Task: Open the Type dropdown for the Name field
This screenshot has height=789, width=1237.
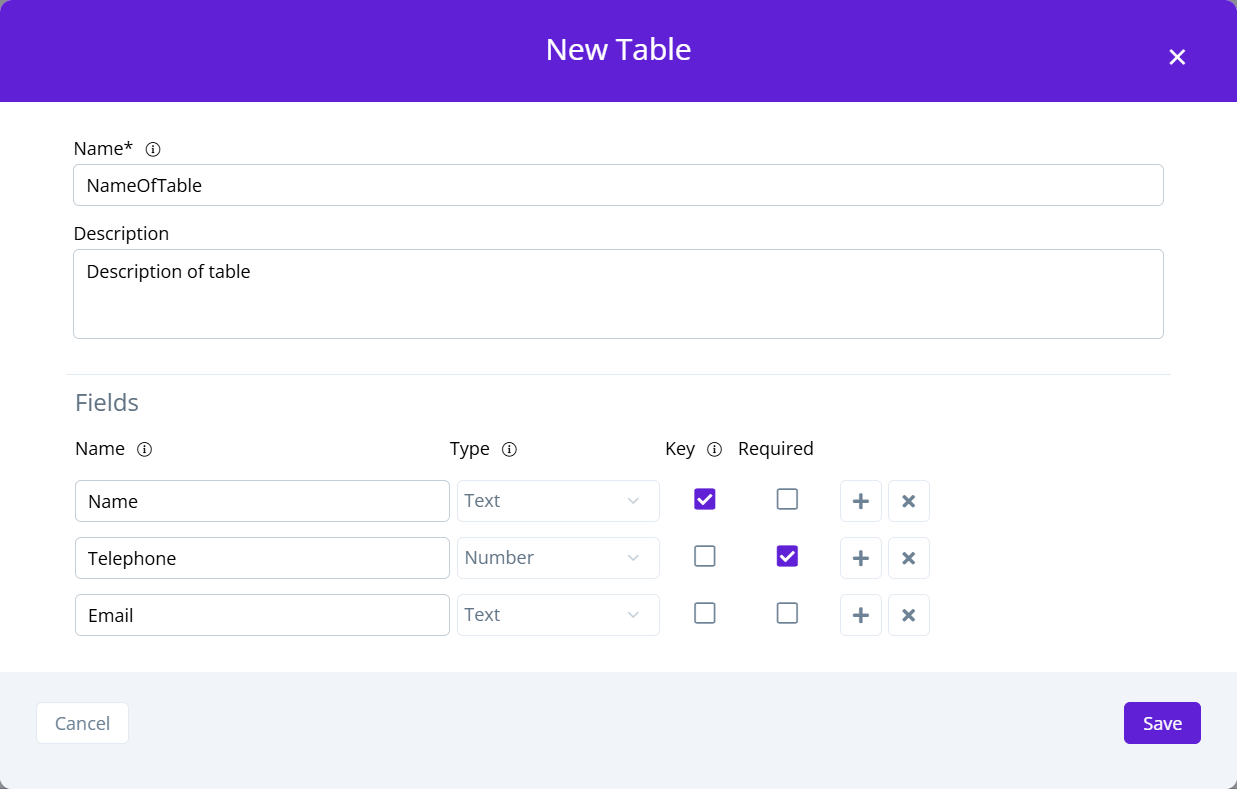Action: [x=557, y=501]
